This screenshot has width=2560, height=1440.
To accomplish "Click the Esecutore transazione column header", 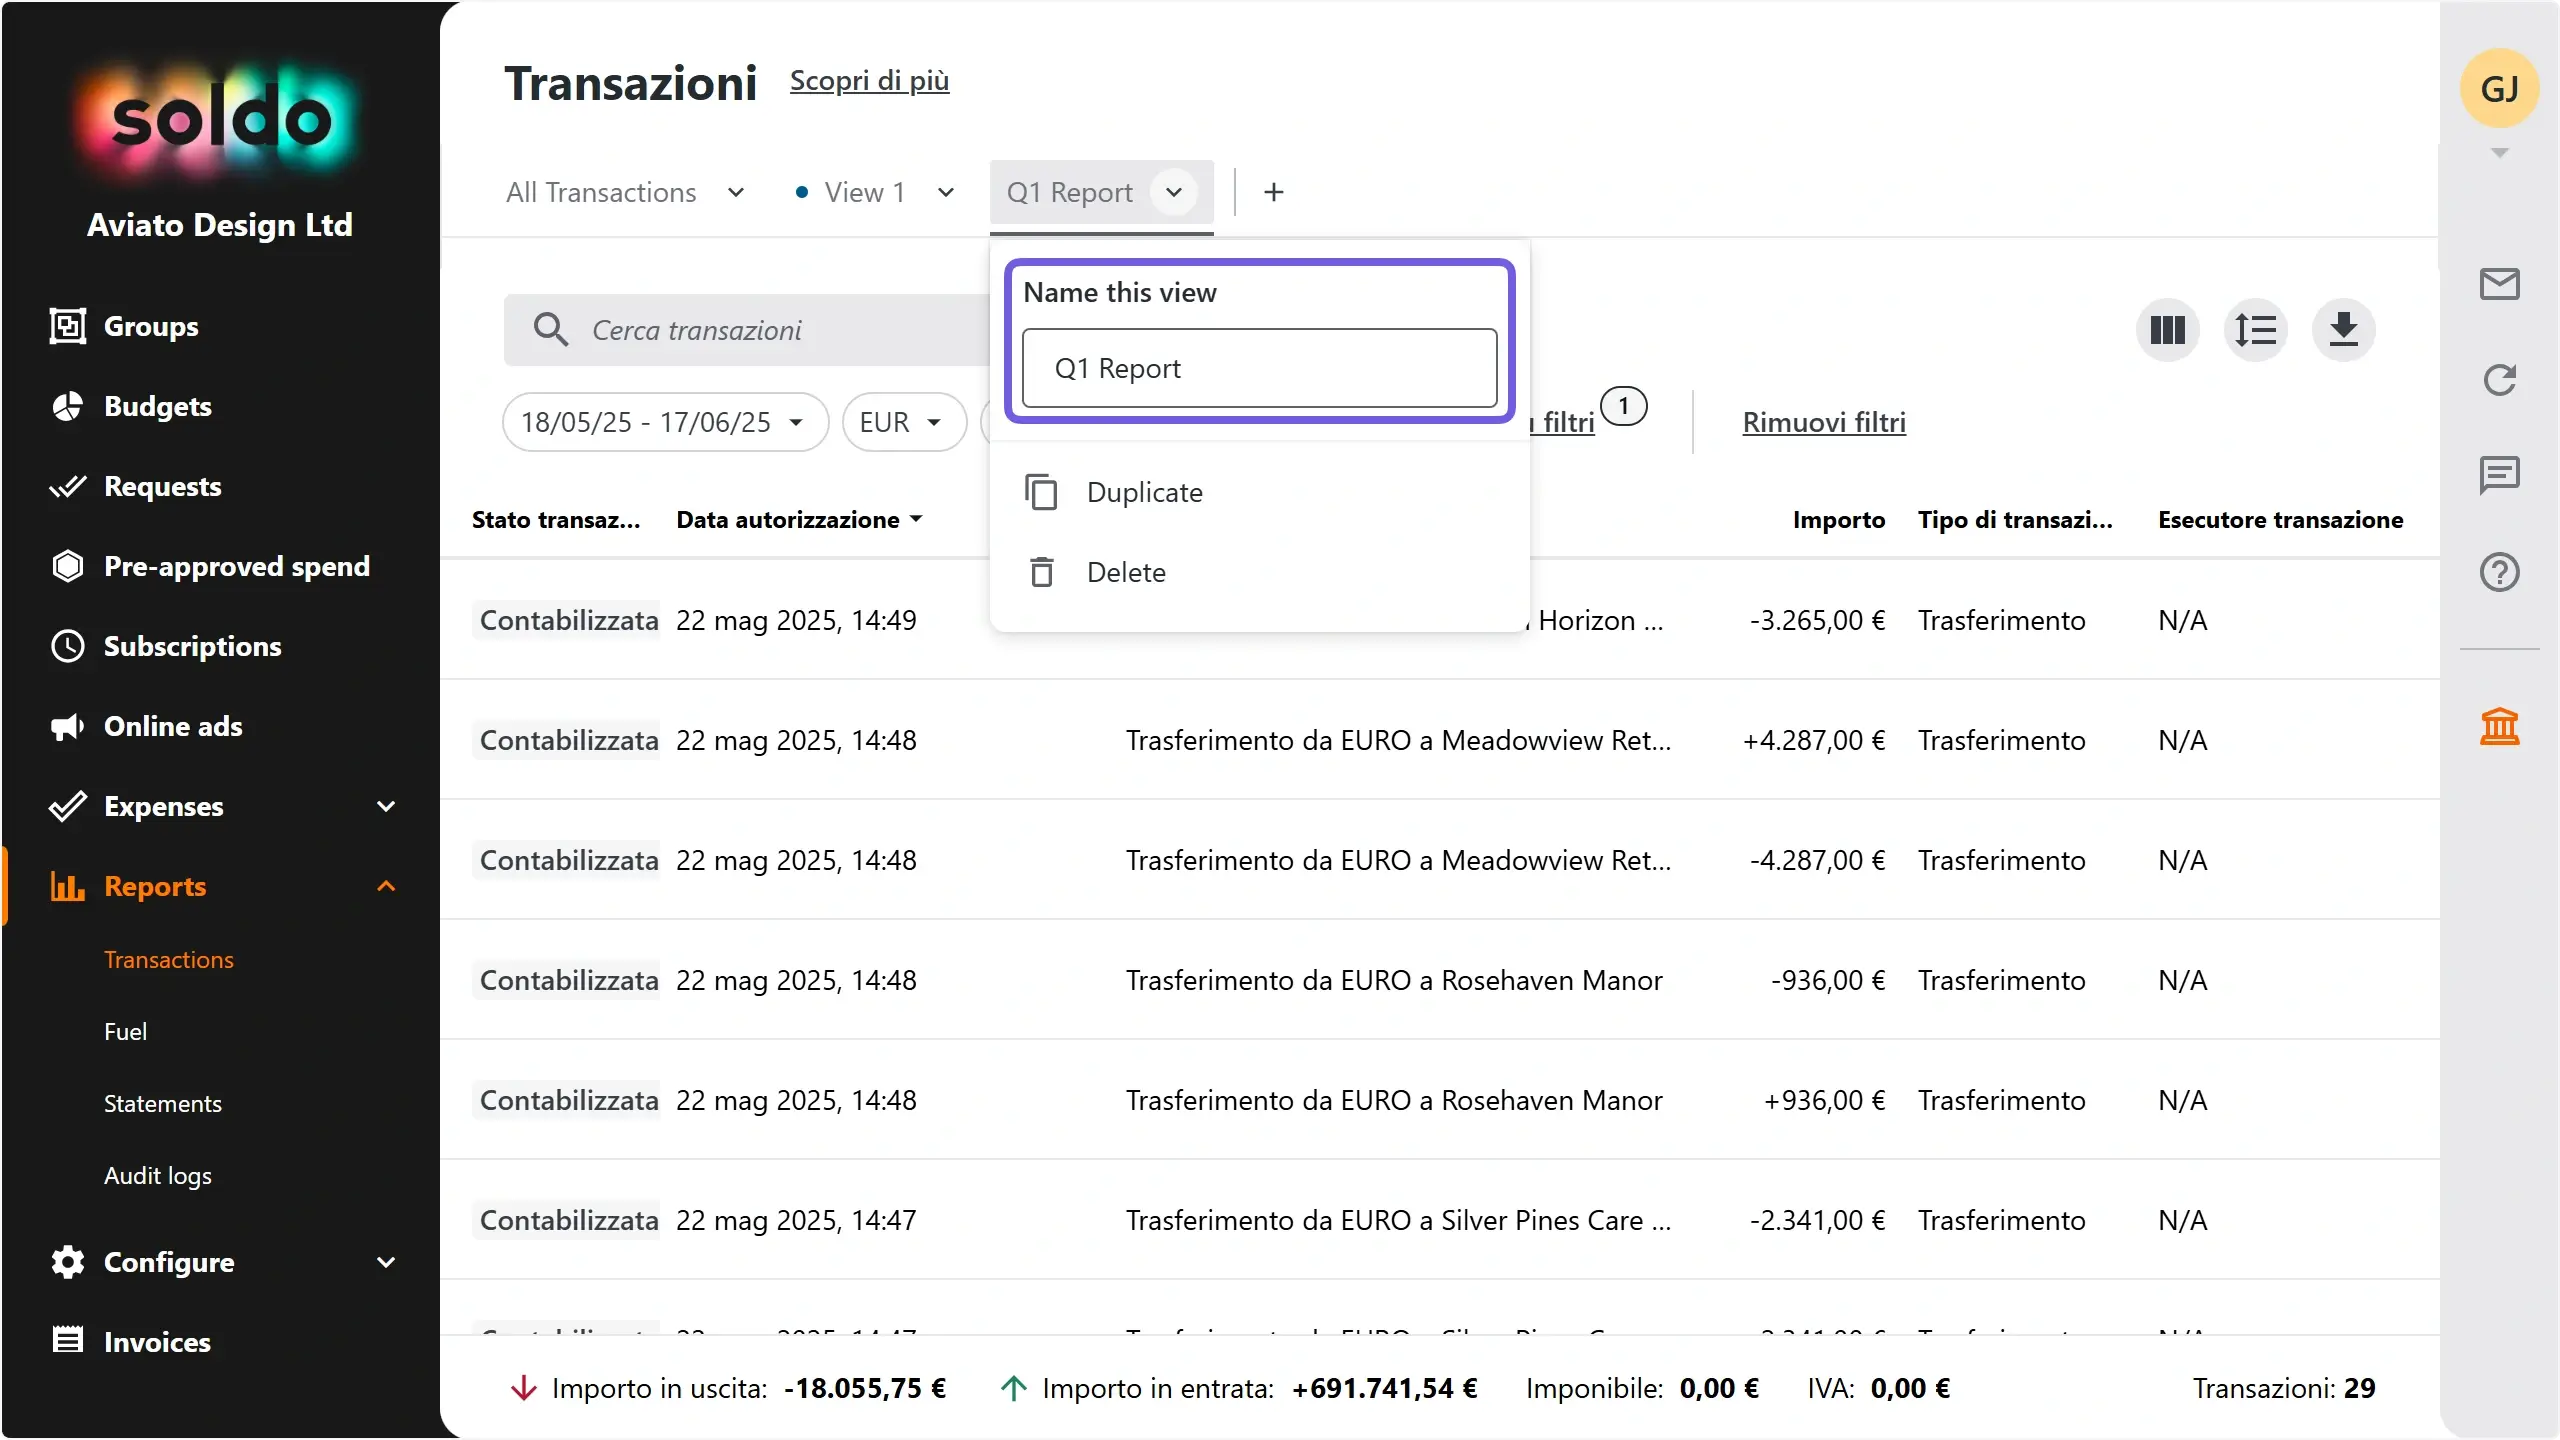I will (2280, 519).
